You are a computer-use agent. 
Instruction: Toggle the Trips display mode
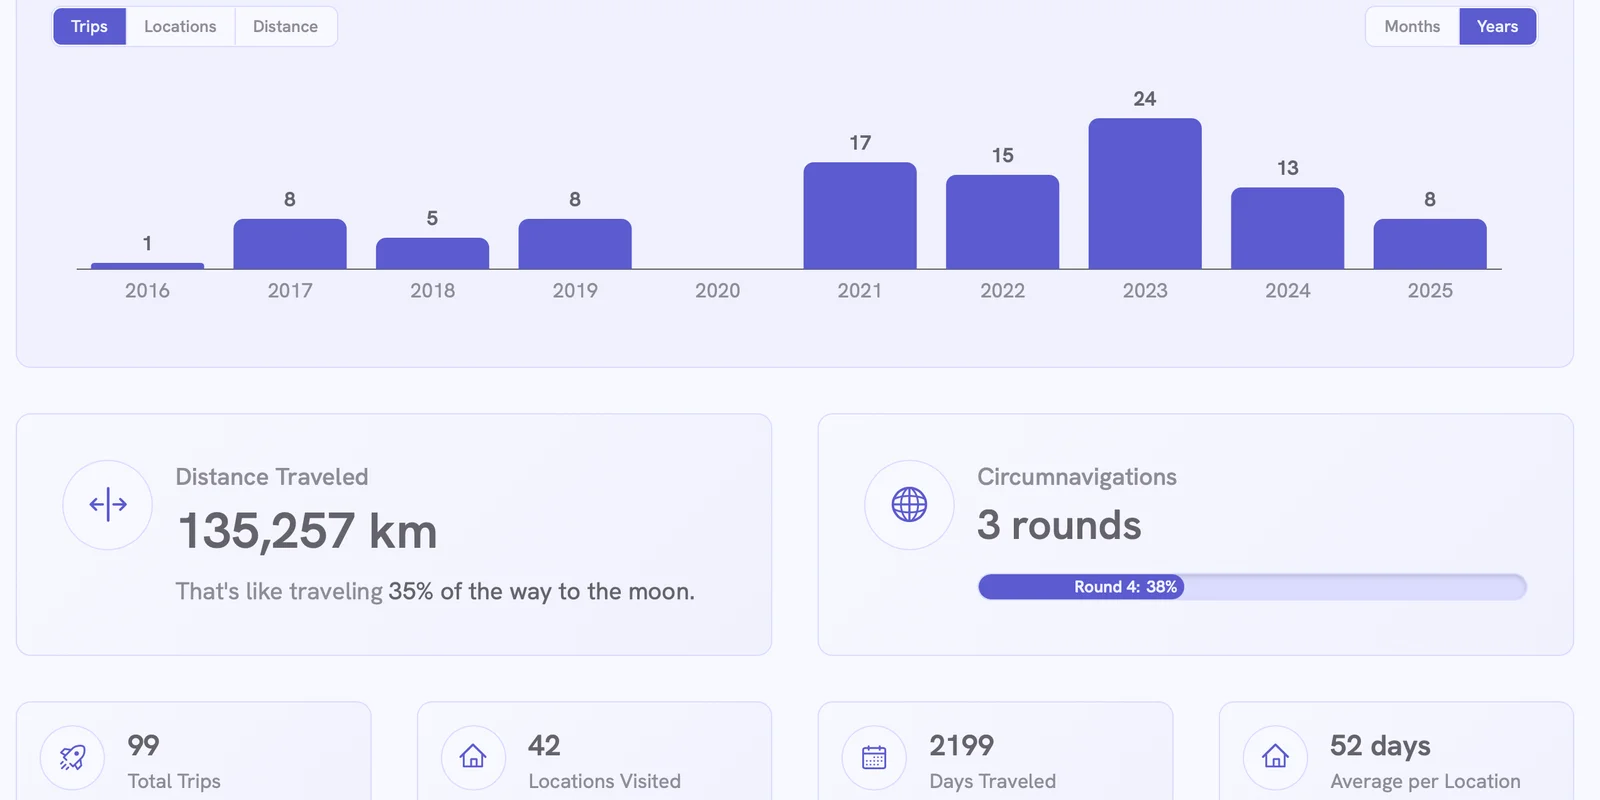89,26
